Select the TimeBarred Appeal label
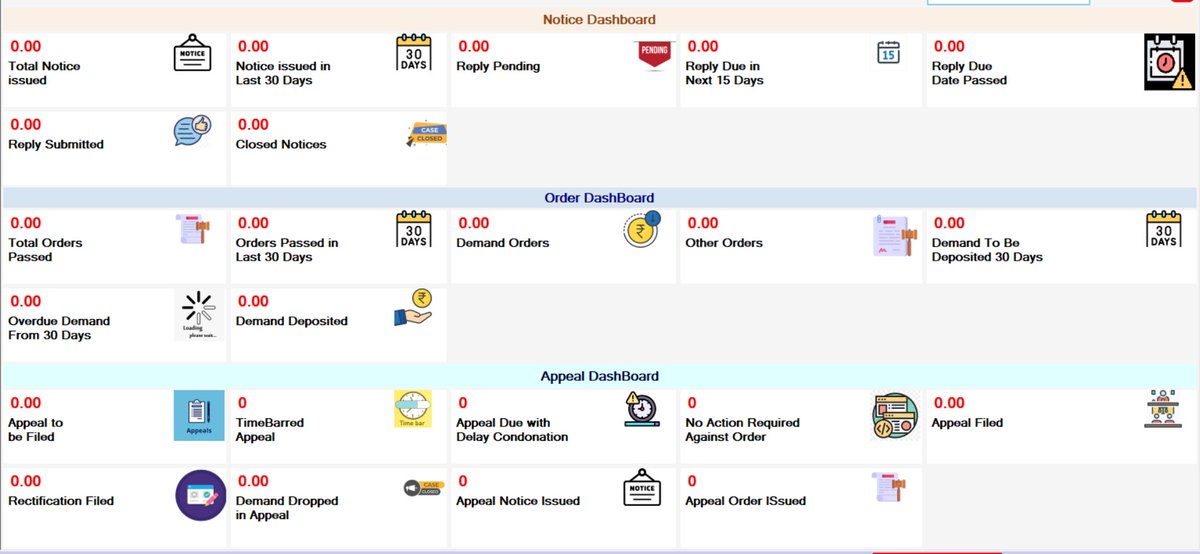The width and height of the screenshot is (1200, 554). click(x=270, y=430)
